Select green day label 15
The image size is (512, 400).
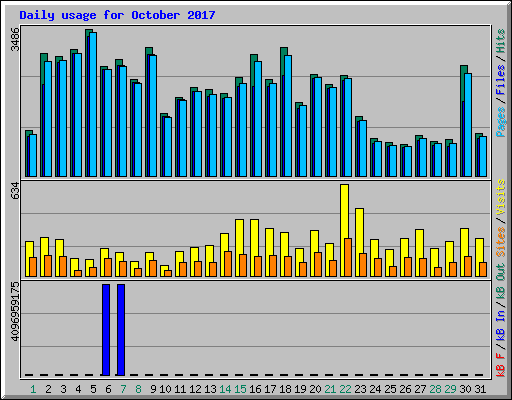pos(240,389)
